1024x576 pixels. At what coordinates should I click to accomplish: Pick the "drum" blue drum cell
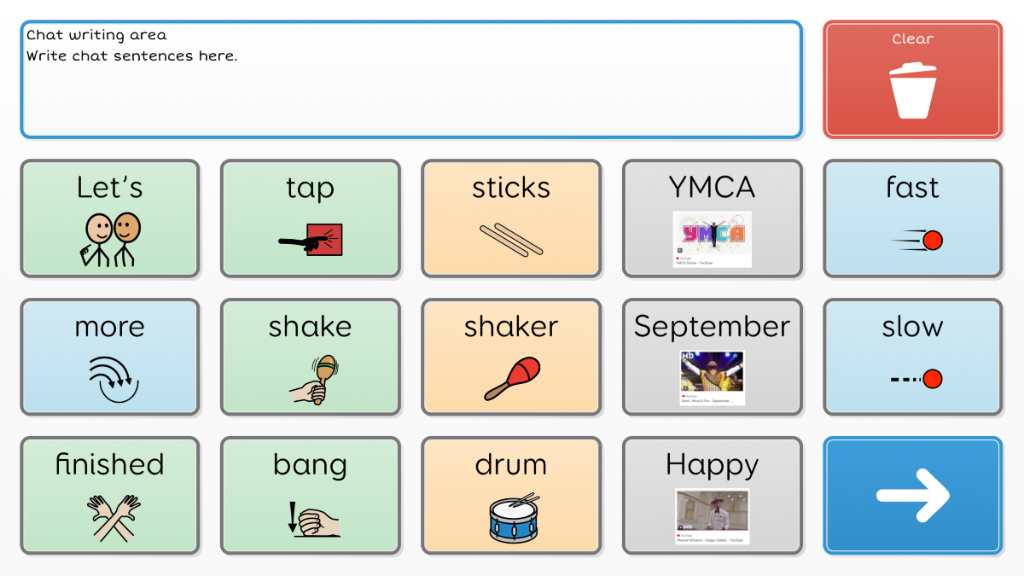(x=511, y=496)
